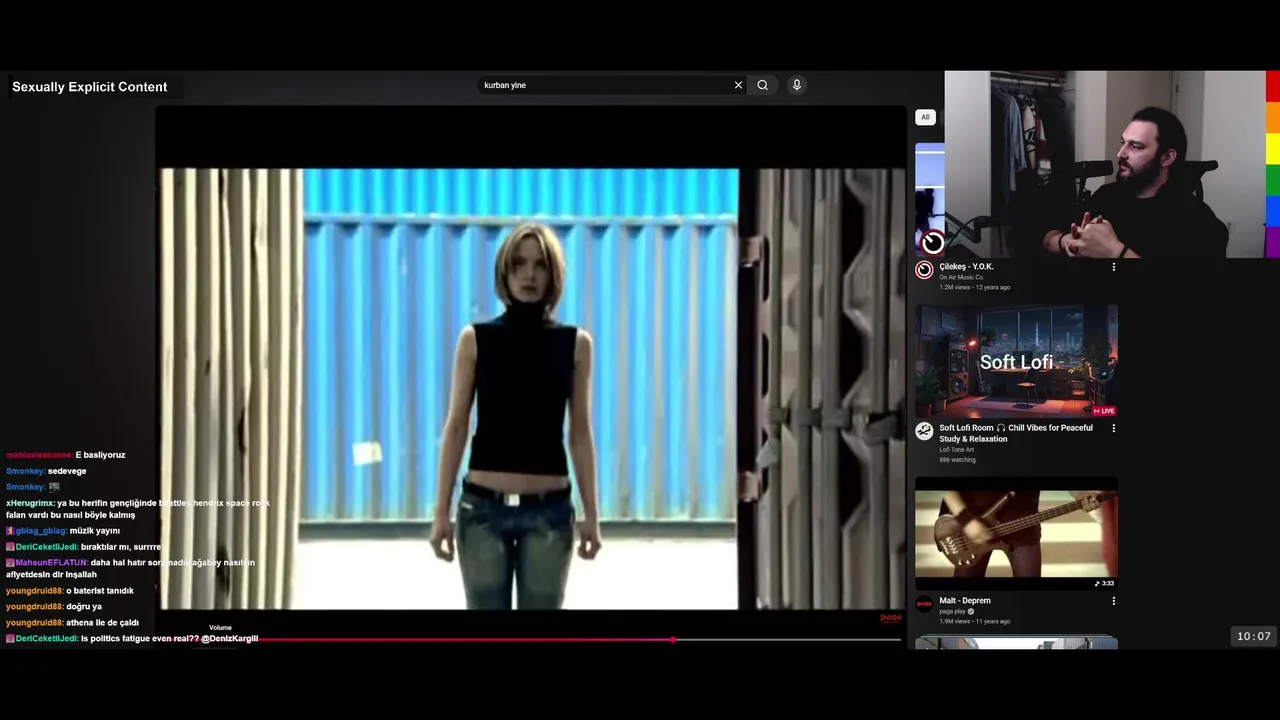Visit the On Air Music Co. channel
This screenshot has width=1280, height=720.
(962, 277)
